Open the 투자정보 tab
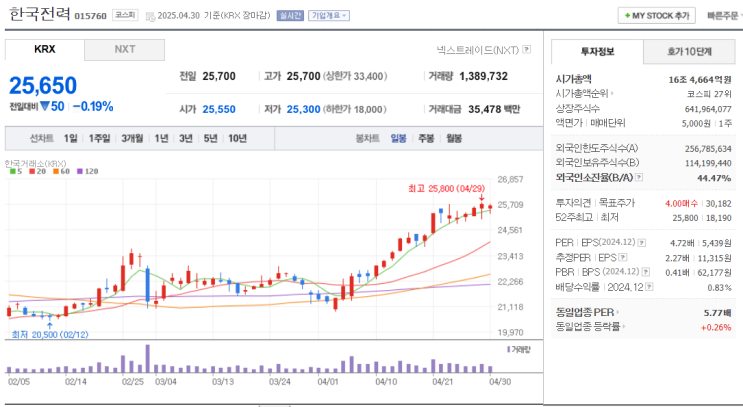Viewport: 743px width, 407px height. click(597, 52)
